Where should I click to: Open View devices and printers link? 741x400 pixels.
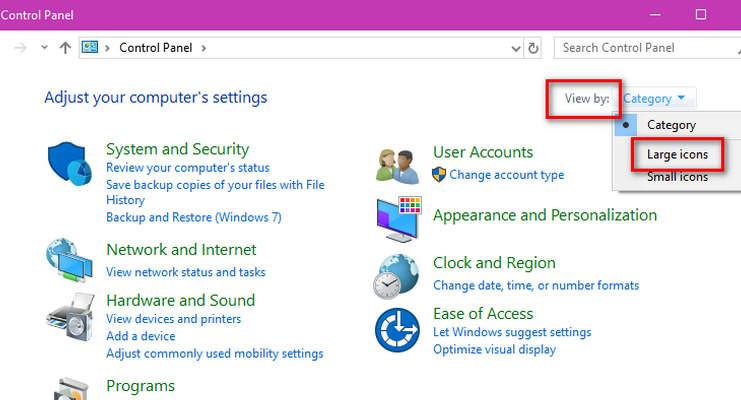(x=173, y=319)
